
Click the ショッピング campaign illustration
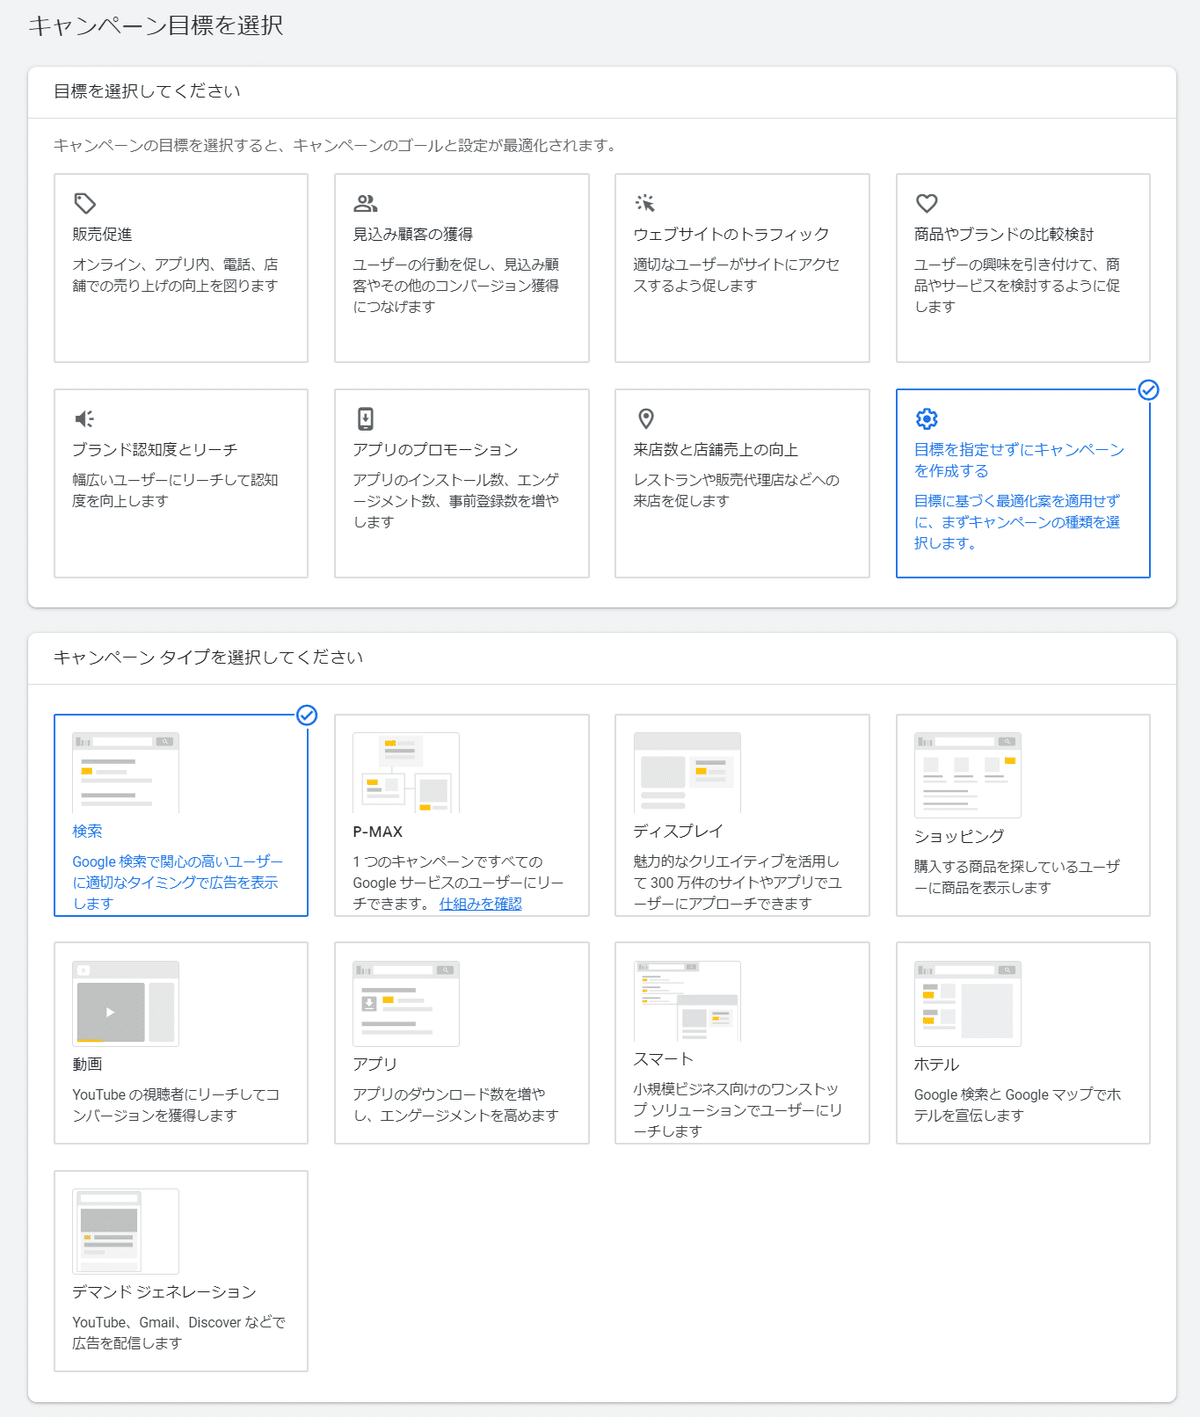coord(967,775)
